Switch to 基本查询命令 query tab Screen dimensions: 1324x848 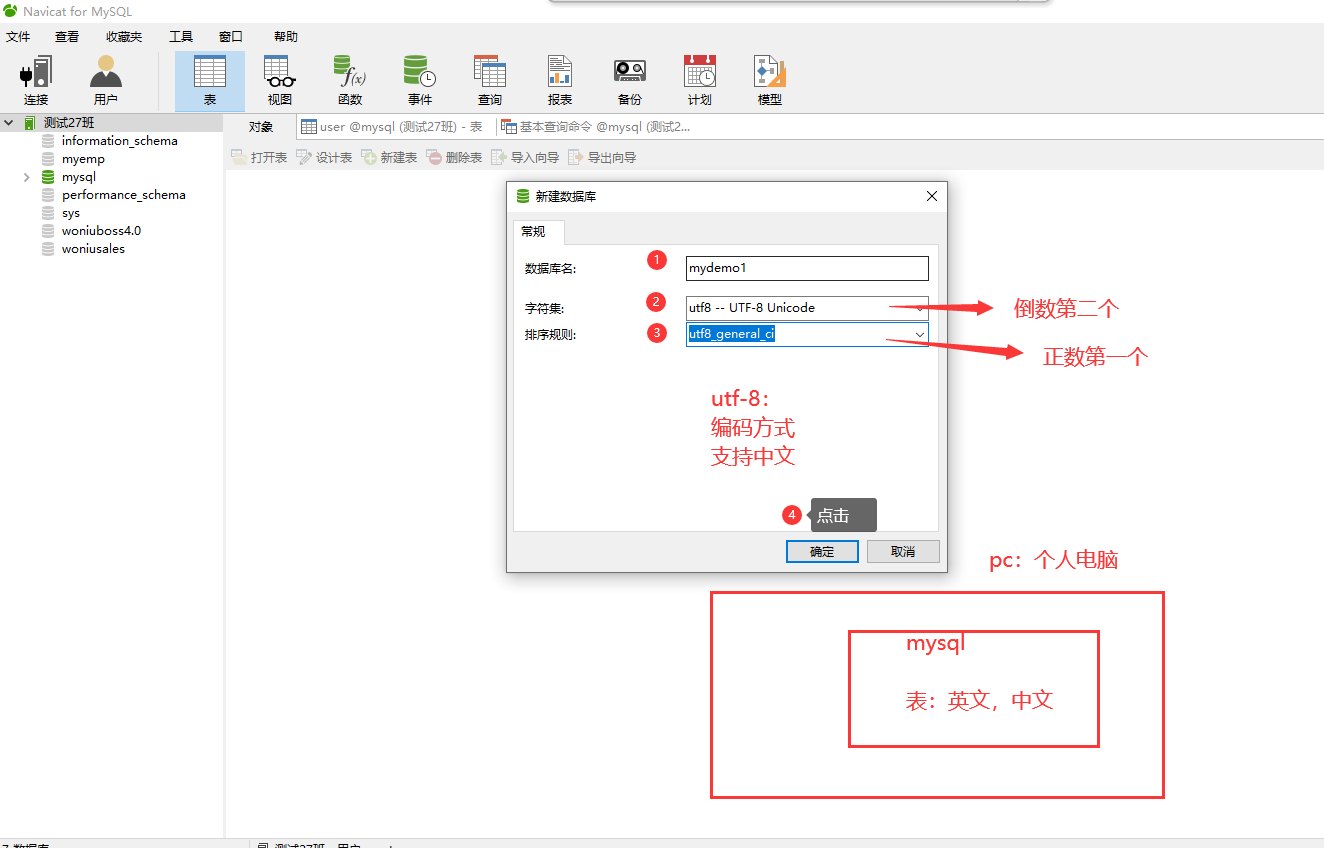click(x=596, y=127)
